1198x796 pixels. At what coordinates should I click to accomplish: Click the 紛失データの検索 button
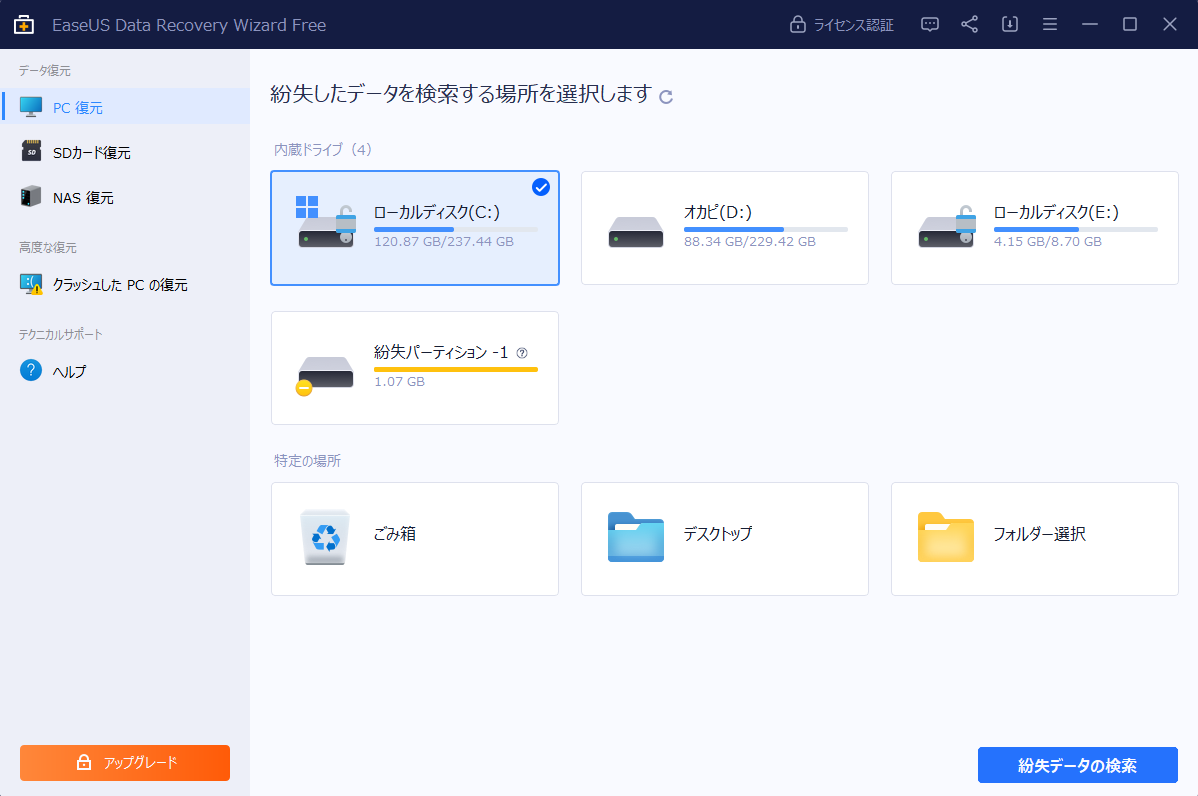click(1077, 765)
